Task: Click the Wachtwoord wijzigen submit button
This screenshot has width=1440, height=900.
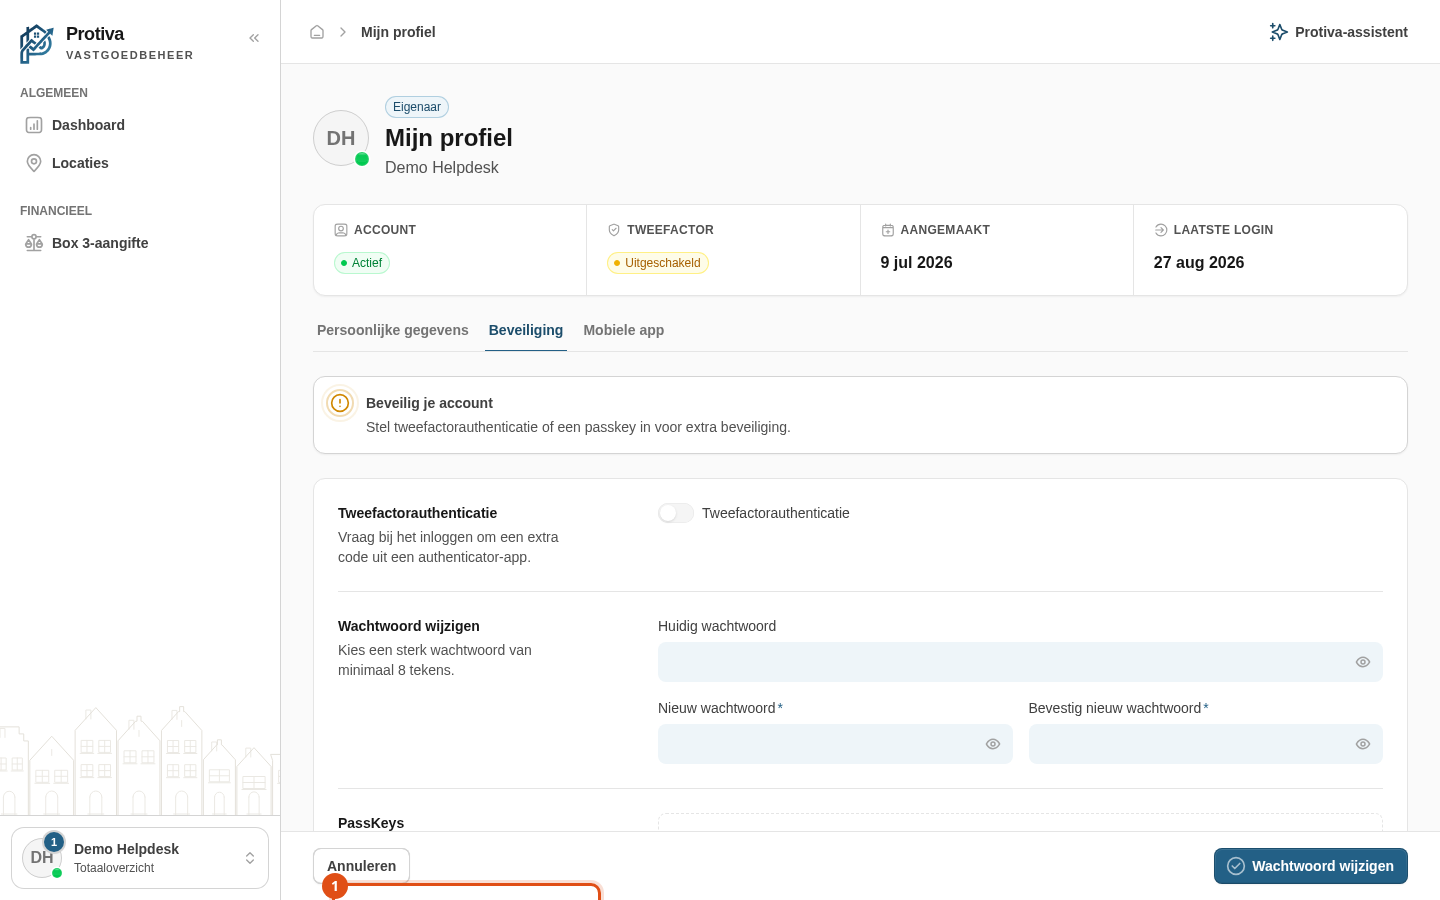Action: 1311,866
